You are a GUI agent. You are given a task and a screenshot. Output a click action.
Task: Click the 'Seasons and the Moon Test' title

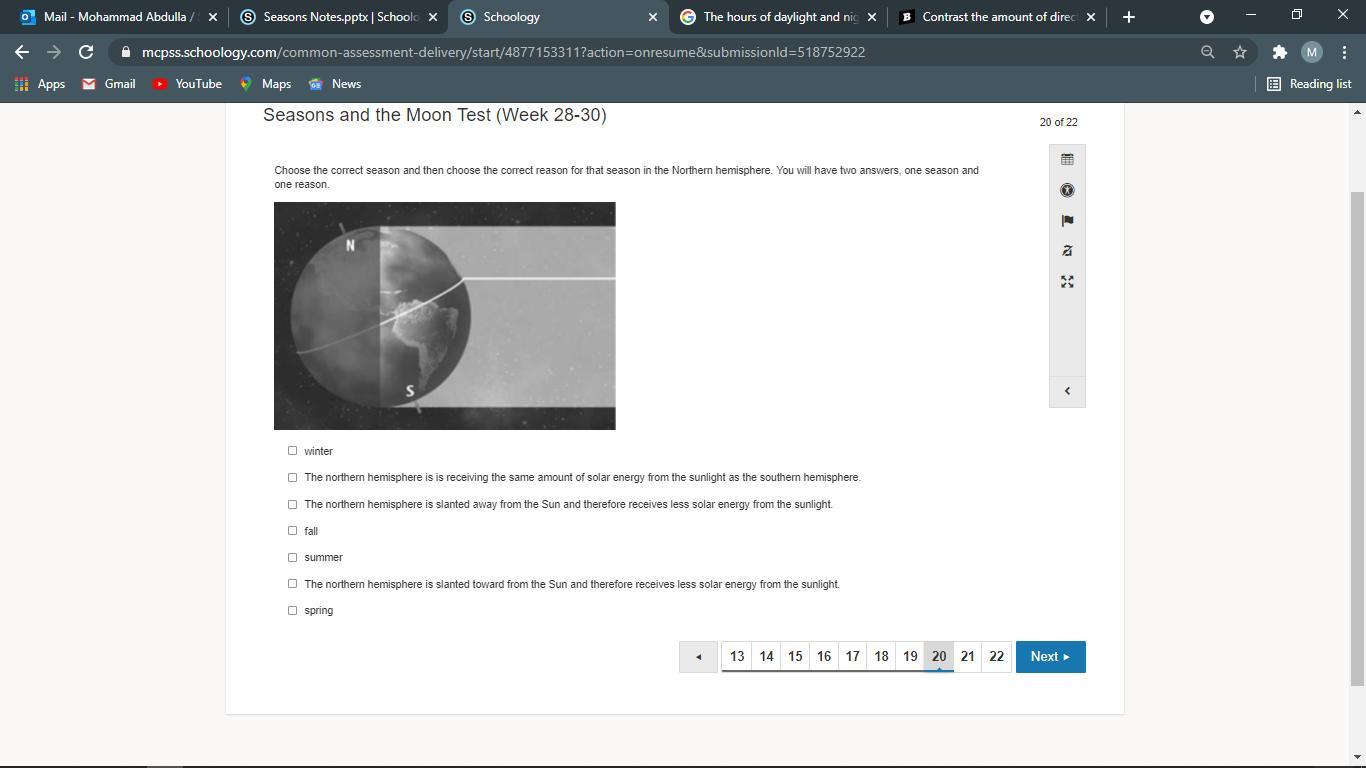434,115
